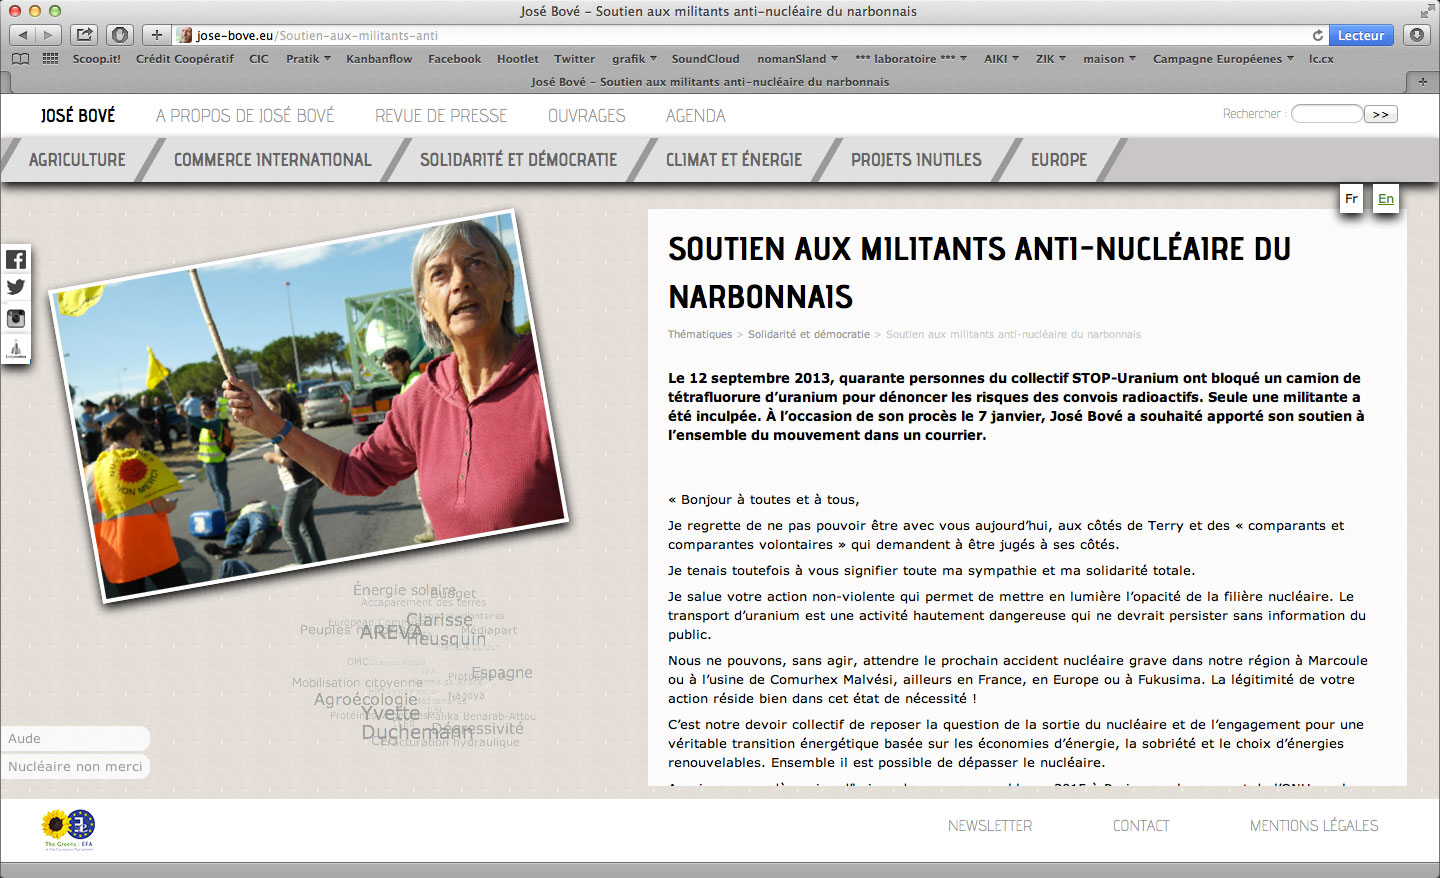
Task: Click the Greens EFA sunflower logo
Action: click(x=68, y=828)
